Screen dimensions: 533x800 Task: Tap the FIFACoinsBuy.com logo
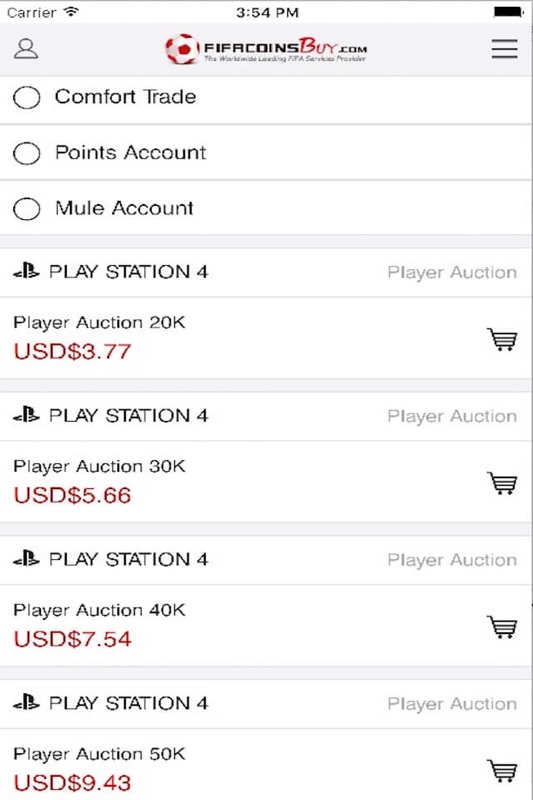(x=266, y=49)
